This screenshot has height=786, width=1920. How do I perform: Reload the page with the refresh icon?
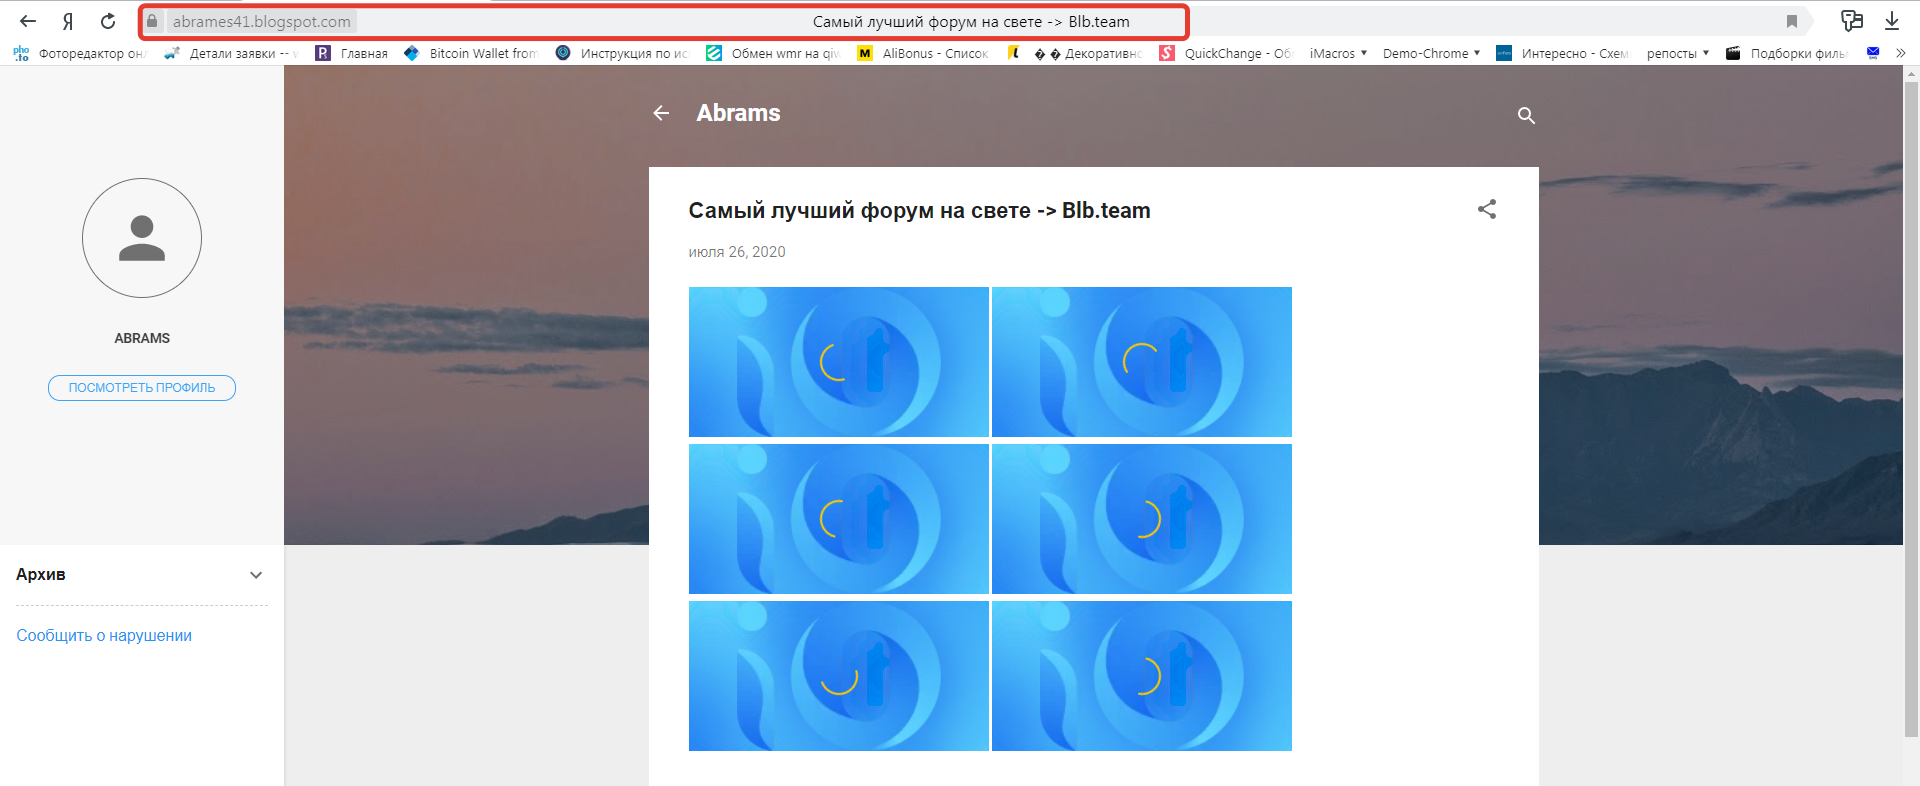(108, 21)
